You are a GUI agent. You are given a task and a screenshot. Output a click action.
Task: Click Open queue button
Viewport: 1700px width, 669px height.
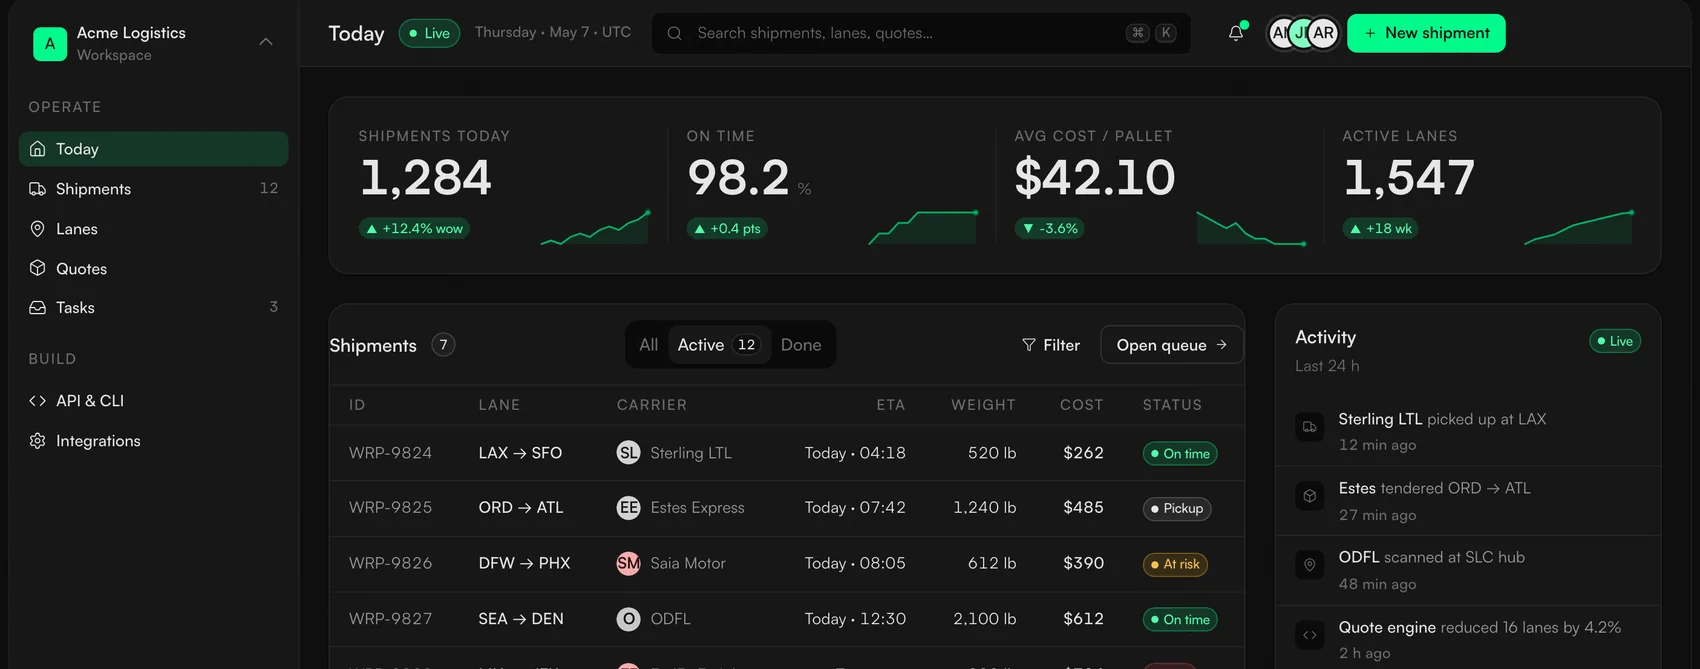[1172, 345]
